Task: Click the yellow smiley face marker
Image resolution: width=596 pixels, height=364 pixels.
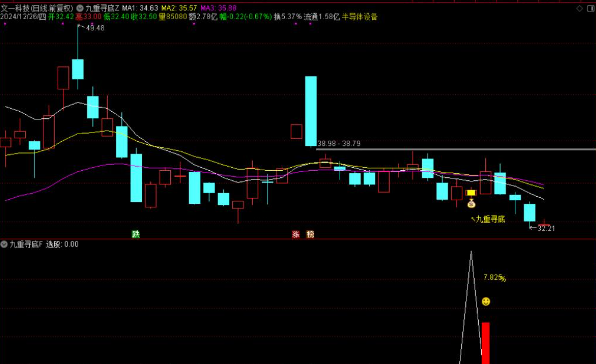Action: (486, 302)
